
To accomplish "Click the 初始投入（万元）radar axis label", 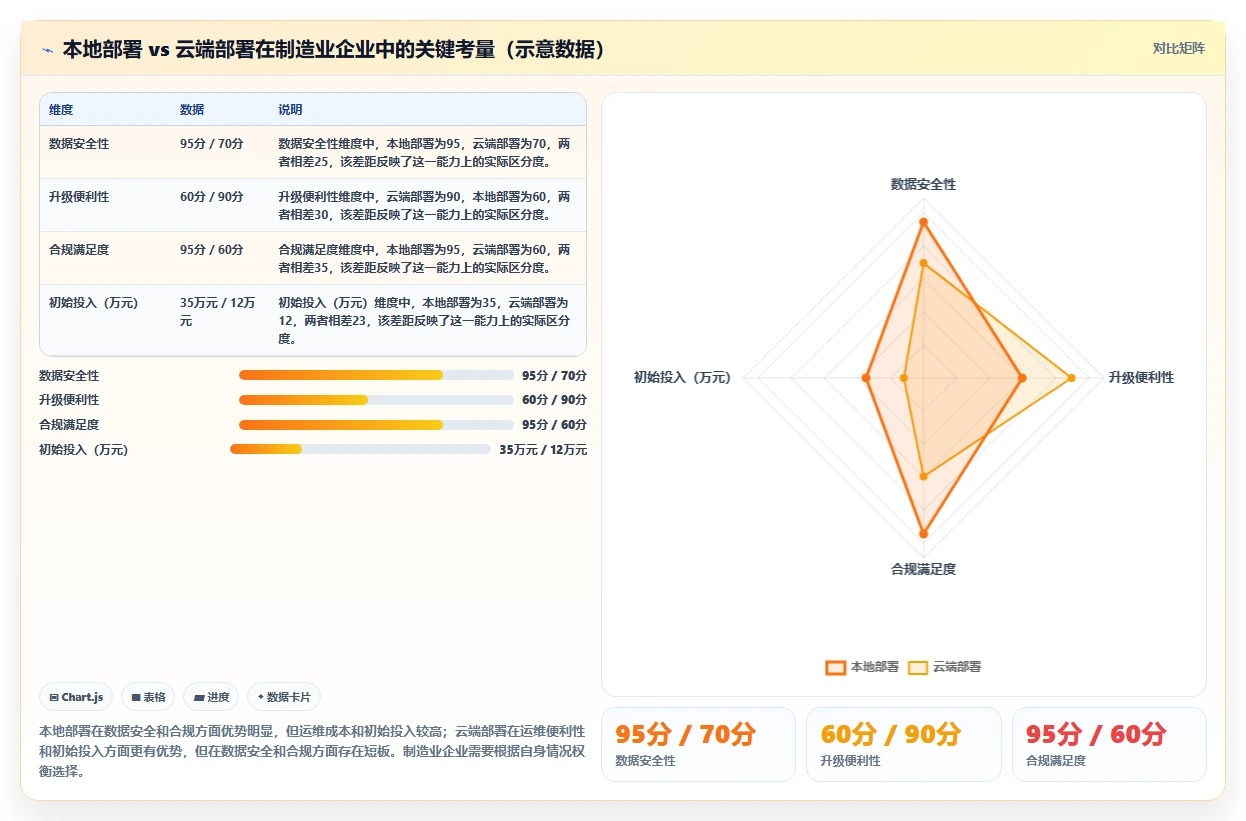I will pos(682,377).
